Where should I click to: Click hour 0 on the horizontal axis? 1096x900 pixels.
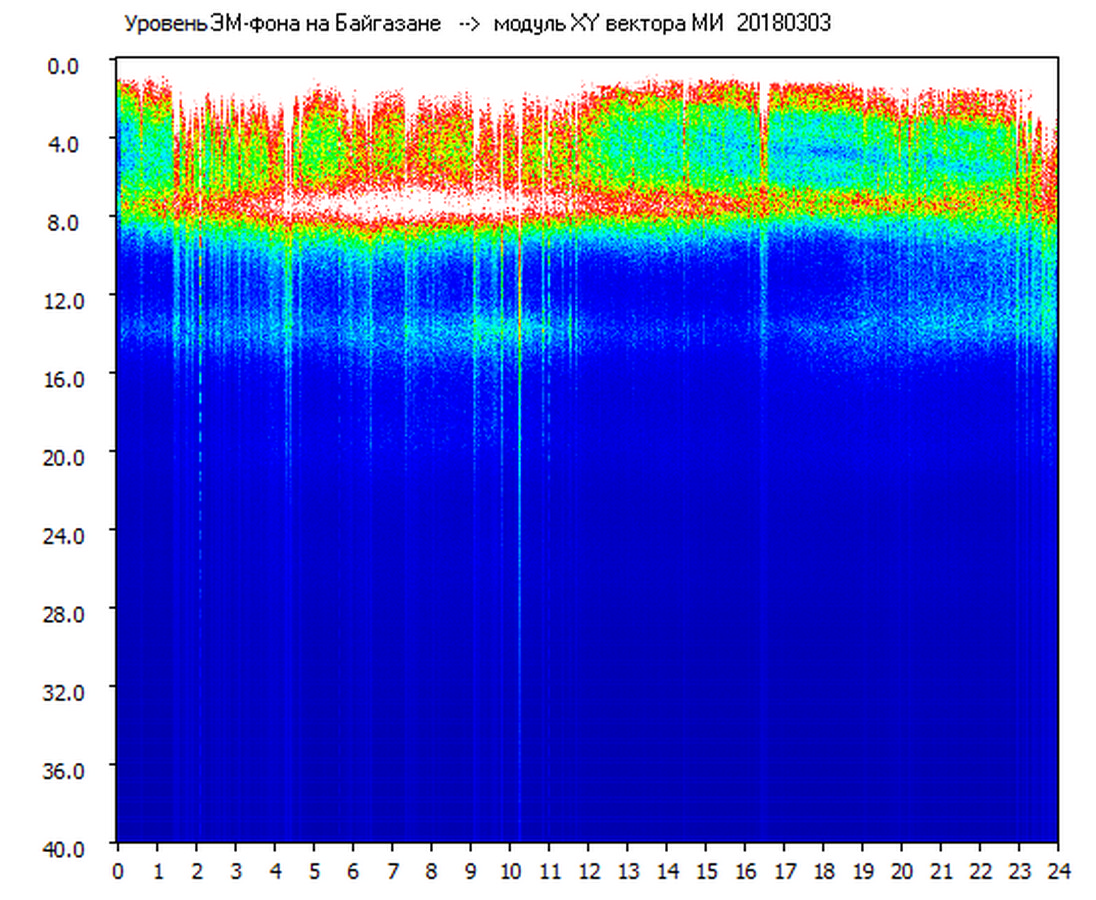coord(118,871)
